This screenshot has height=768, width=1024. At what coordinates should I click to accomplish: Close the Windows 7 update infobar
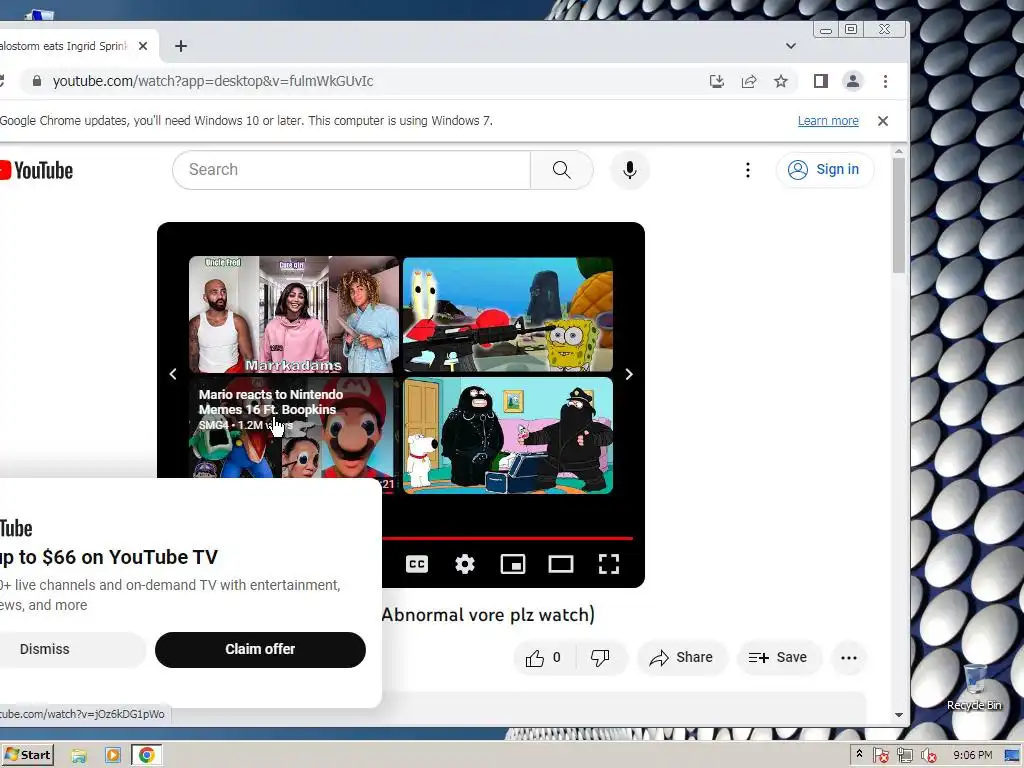(x=883, y=121)
